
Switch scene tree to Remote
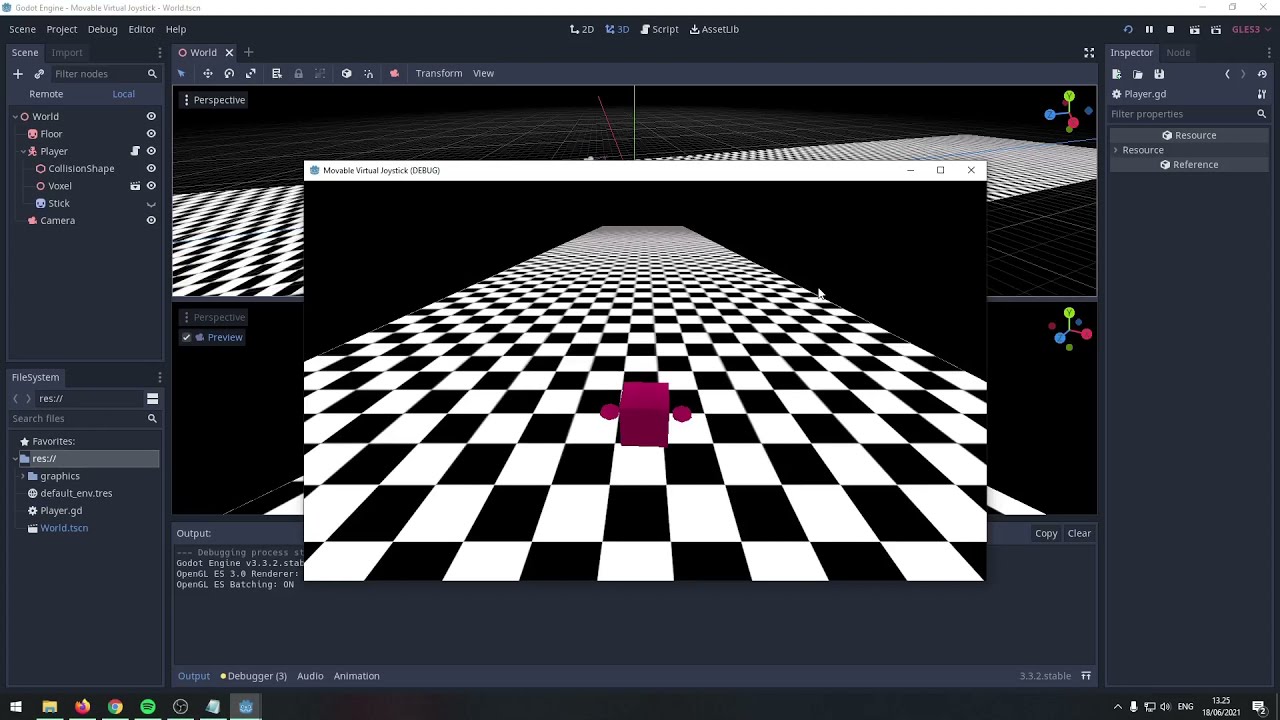click(x=46, y=94)
